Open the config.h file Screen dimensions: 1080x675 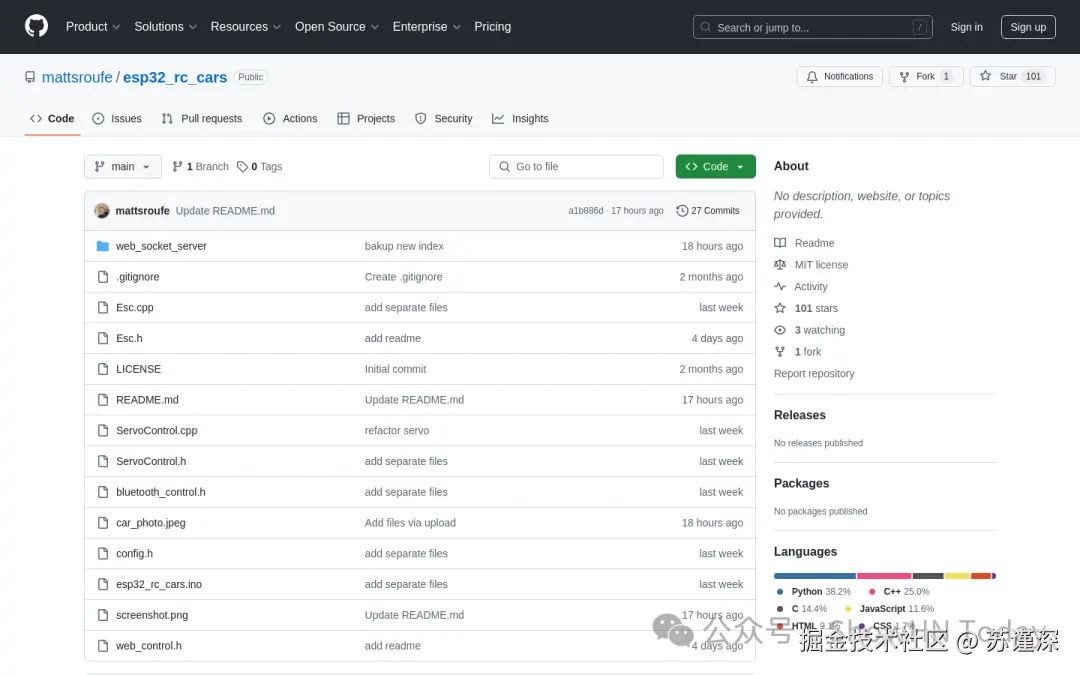click(x=134, y=554)
